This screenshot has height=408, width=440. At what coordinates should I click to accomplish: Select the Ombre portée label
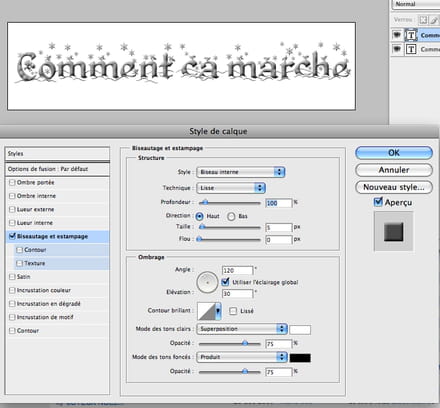35,182
